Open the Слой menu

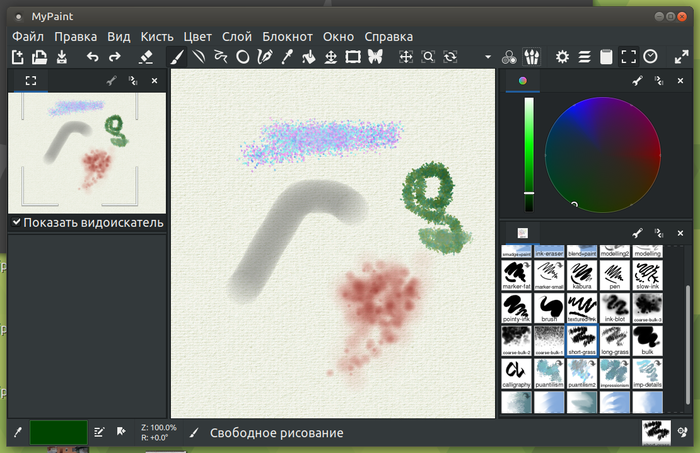click(x=237, y=37)
